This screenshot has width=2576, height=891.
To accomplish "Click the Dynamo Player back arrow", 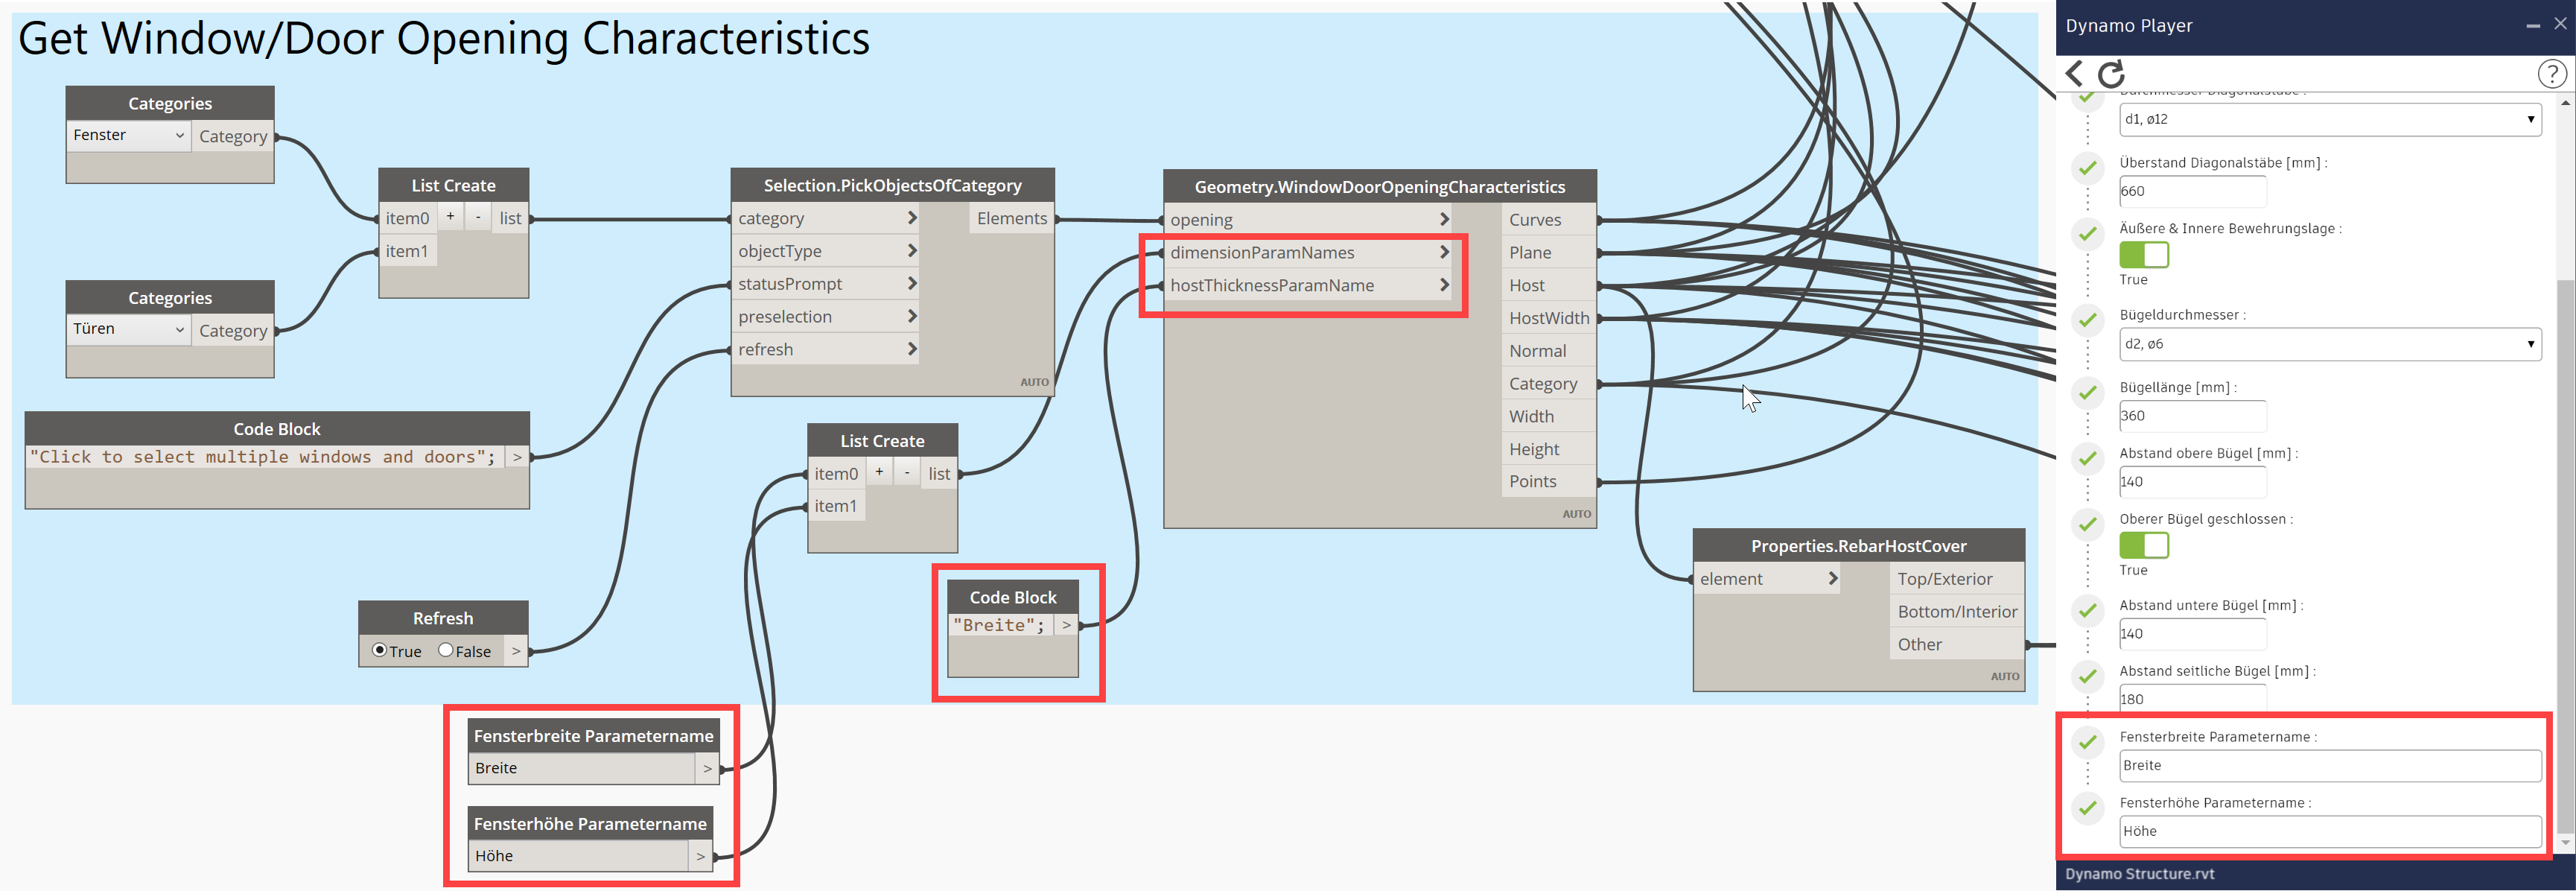I will tap(2074, 73).
